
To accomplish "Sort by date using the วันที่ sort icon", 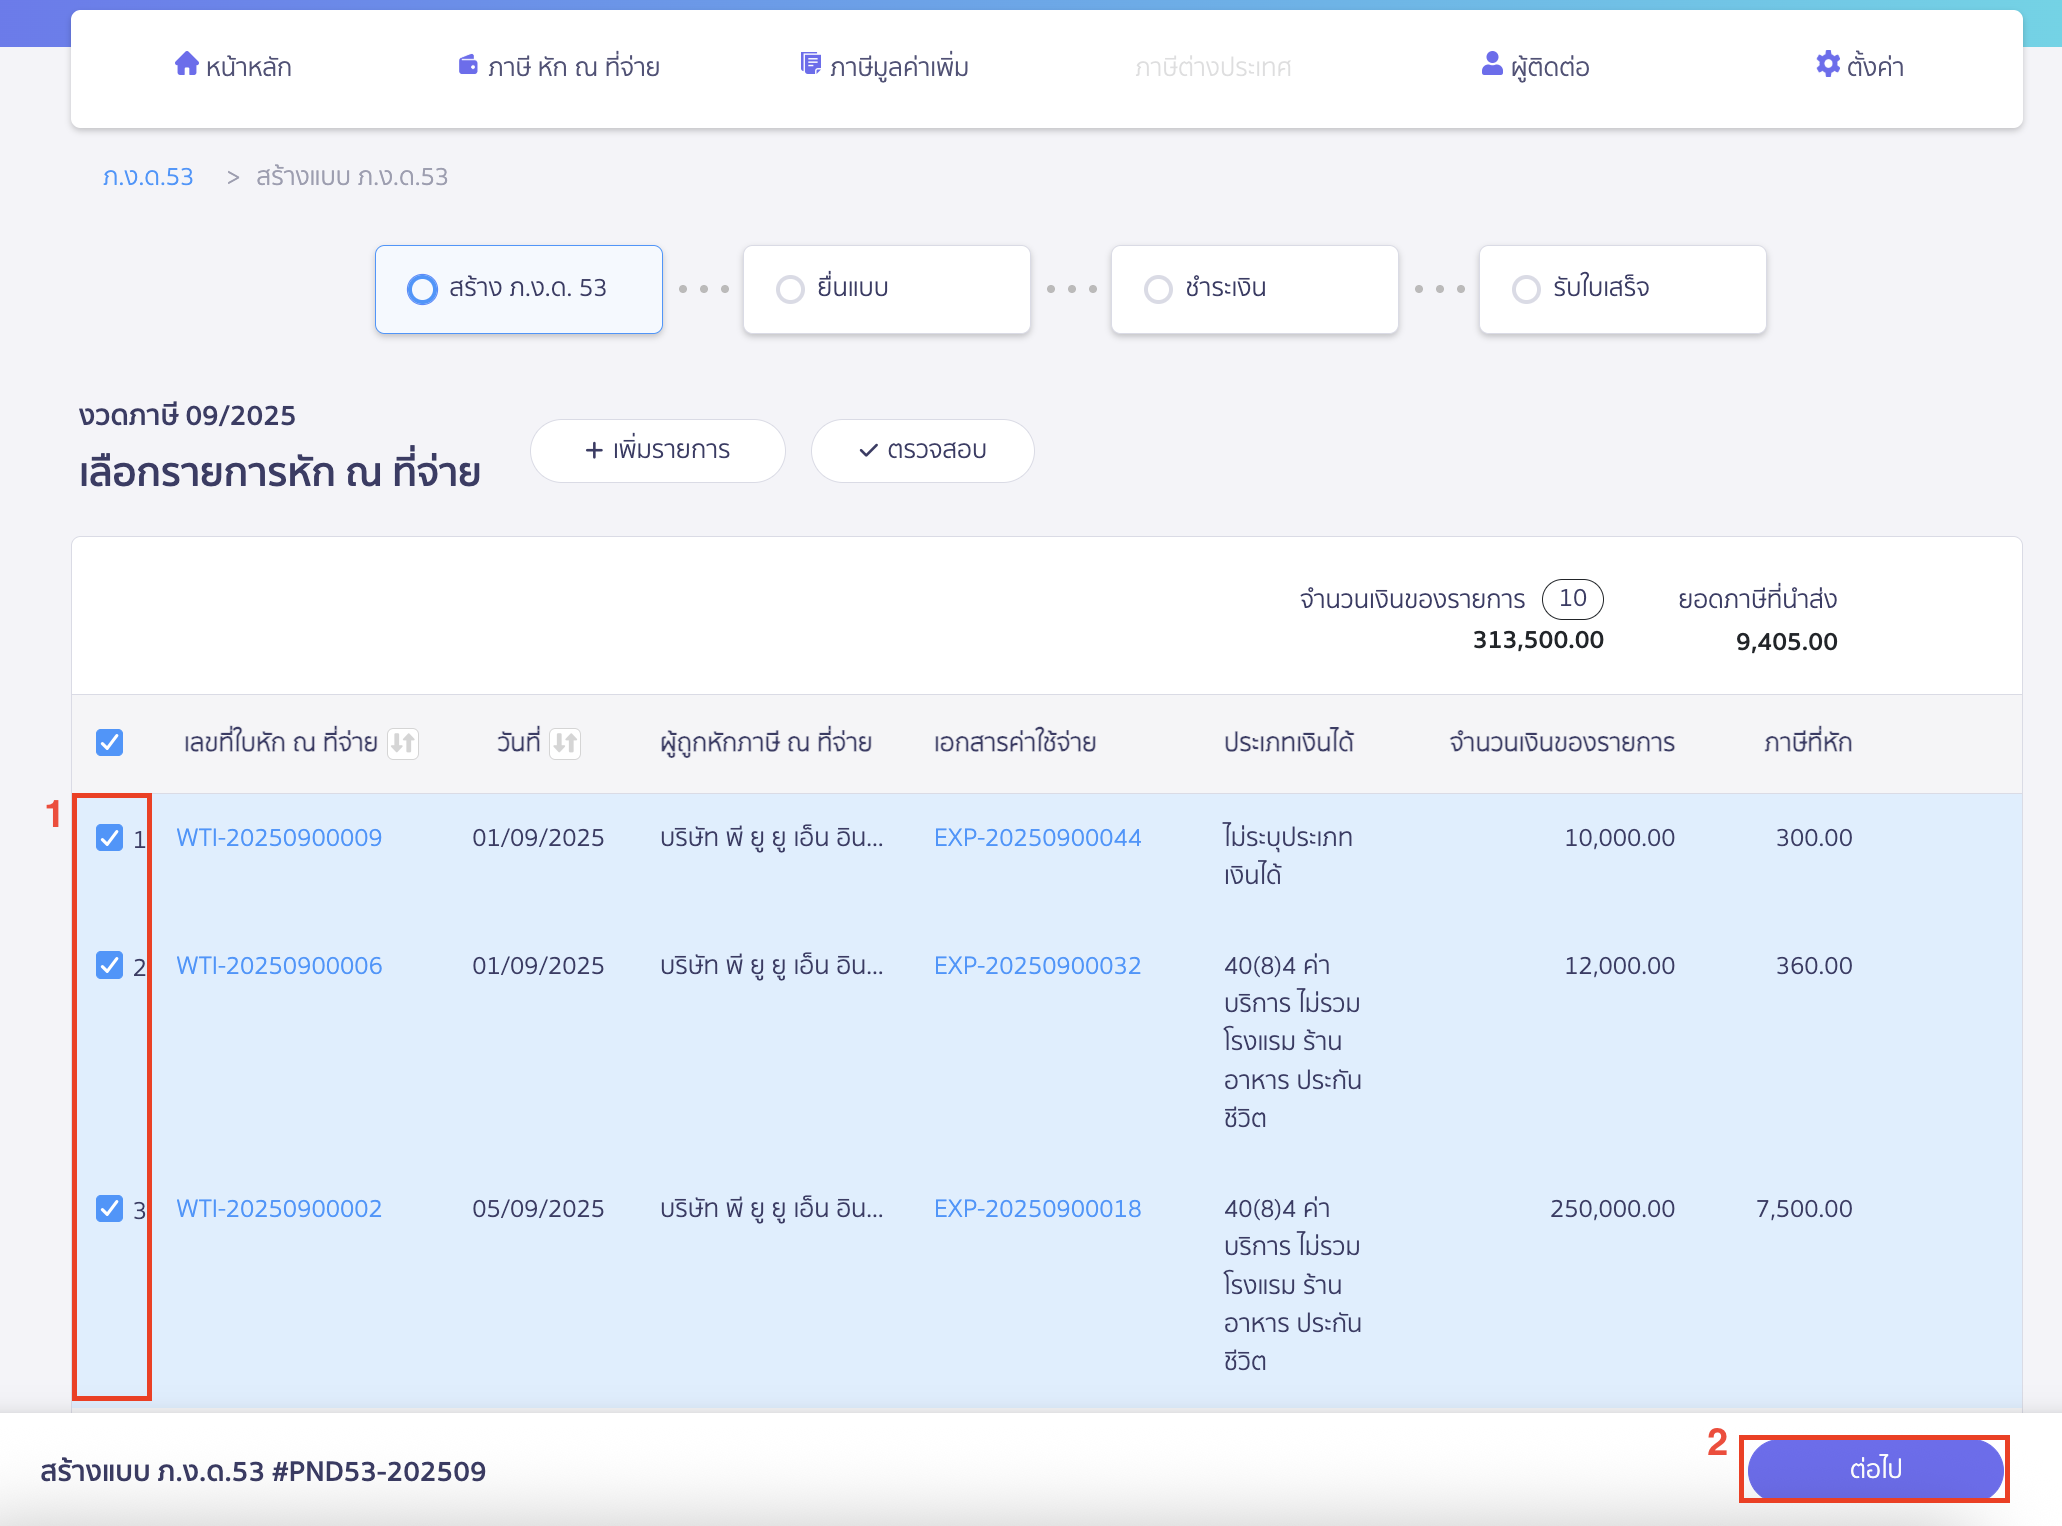I will click(x=565, y=743).
